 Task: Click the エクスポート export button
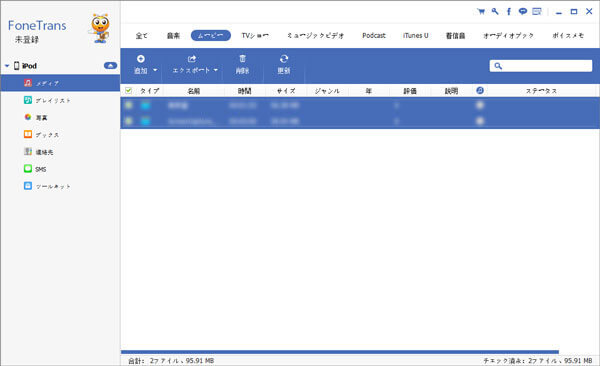[191, 65]
